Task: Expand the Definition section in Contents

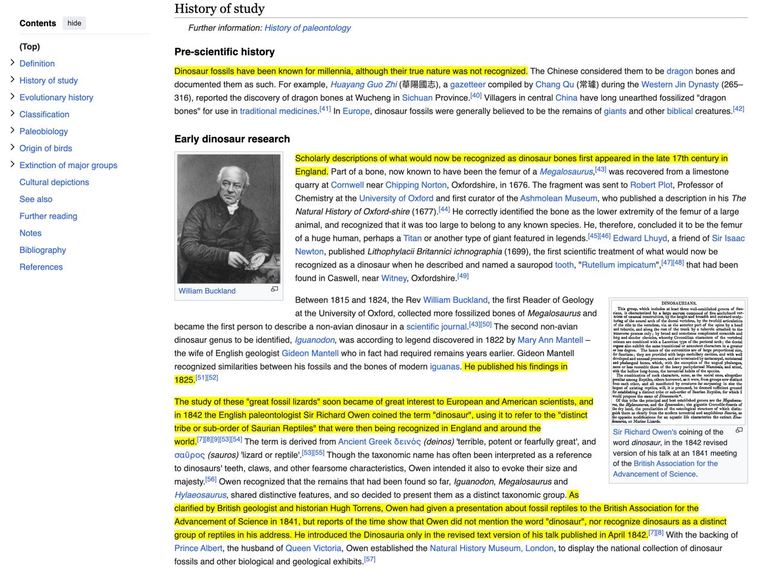Action: [x=12, y=63]
